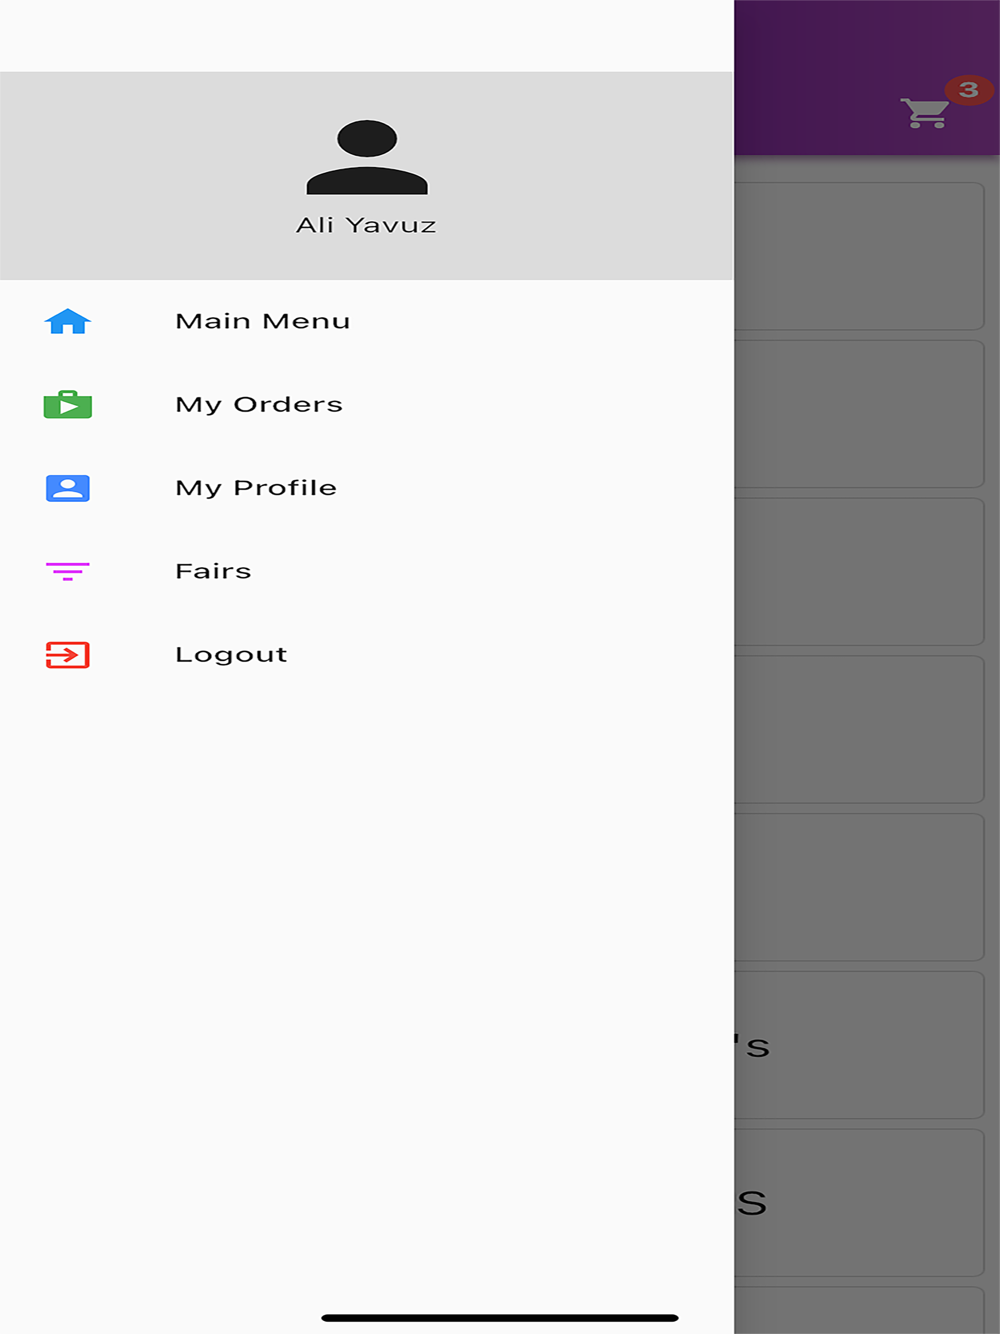This screenshot has height=1334, width=1000.
Task: Tap the Ali Yavuz username label
Action: 366,225
